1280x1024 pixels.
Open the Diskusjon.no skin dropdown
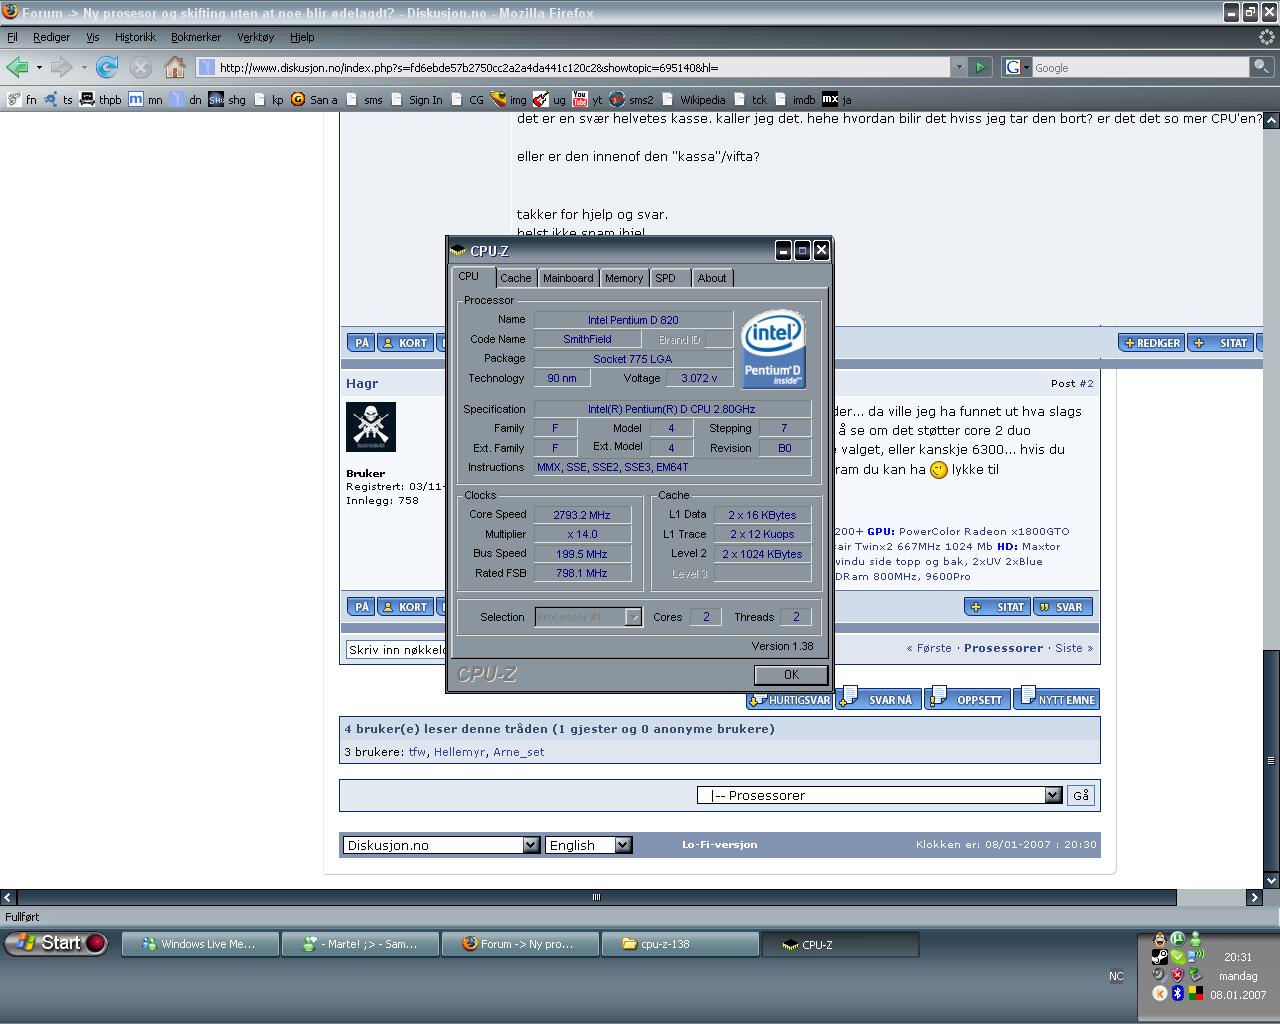click(441, 845)
